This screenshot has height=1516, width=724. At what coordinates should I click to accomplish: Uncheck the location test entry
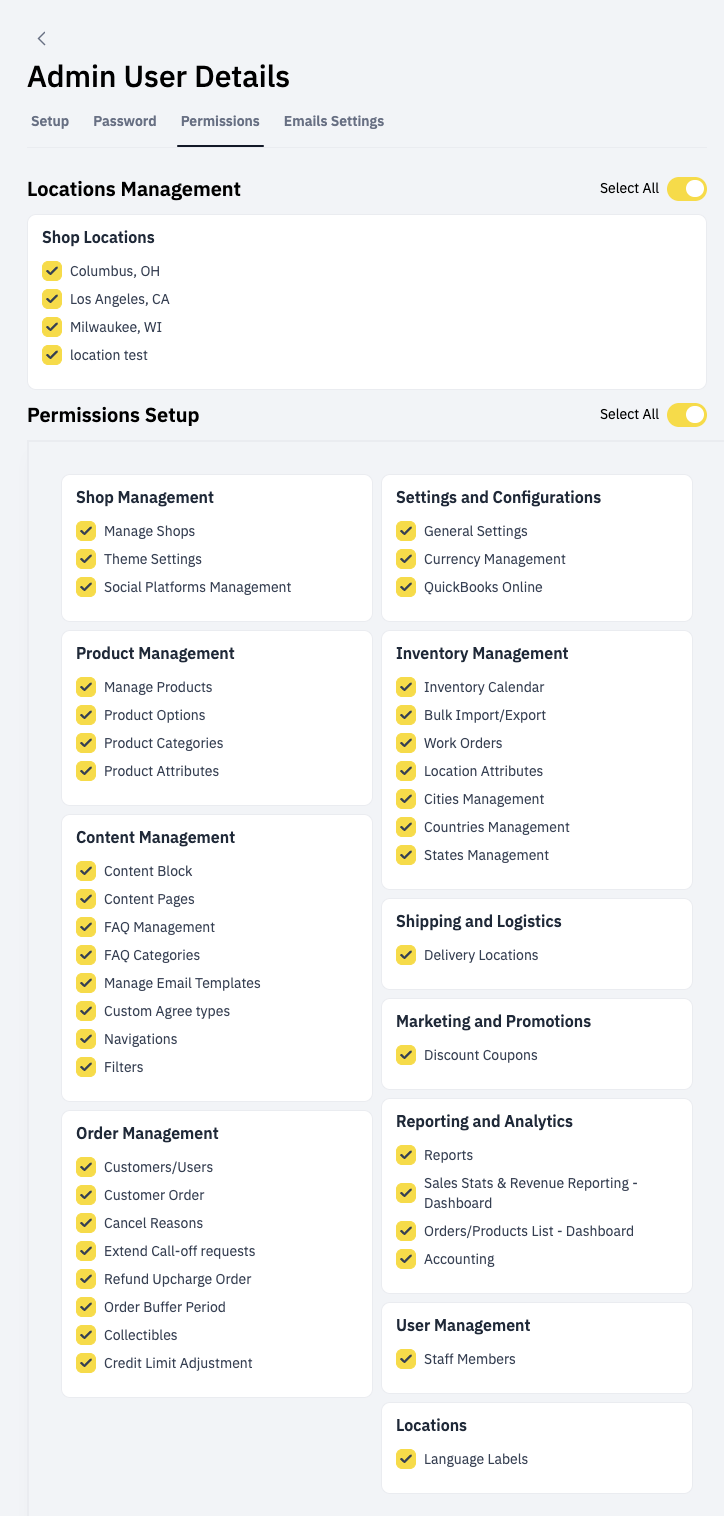(51, 355)
